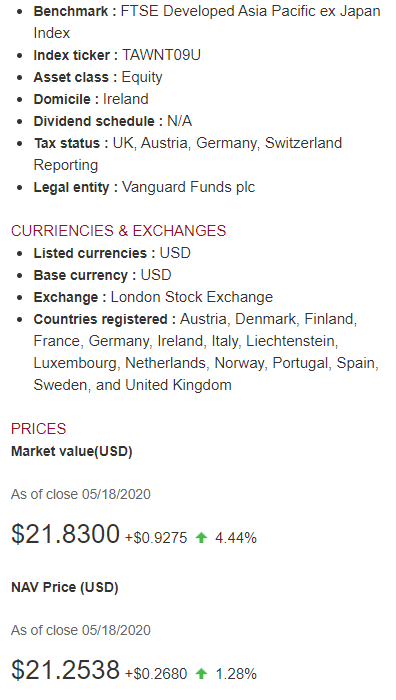Click the Asset class Equity entry

pyautogui.click(x=98, y=77)
